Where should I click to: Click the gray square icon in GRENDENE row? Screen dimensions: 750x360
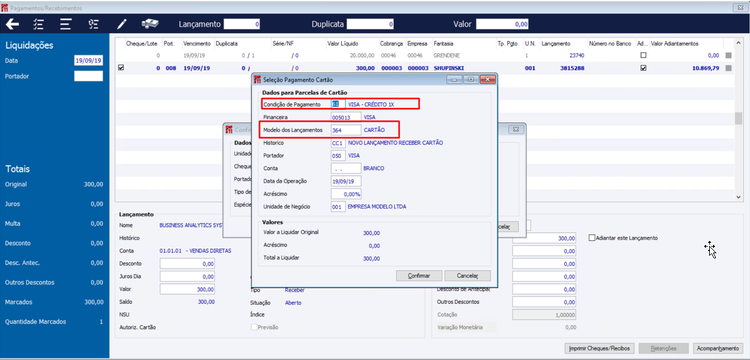(728, 55)
